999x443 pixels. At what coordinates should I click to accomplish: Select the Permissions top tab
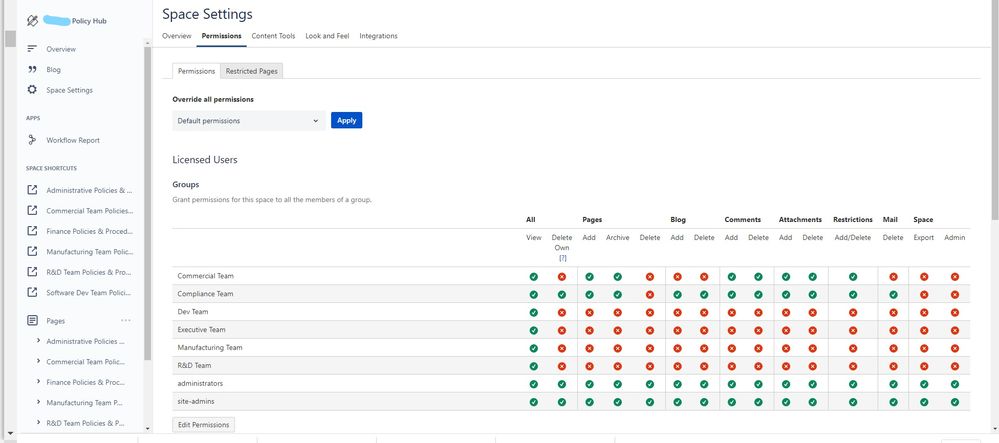click(221, 36)
